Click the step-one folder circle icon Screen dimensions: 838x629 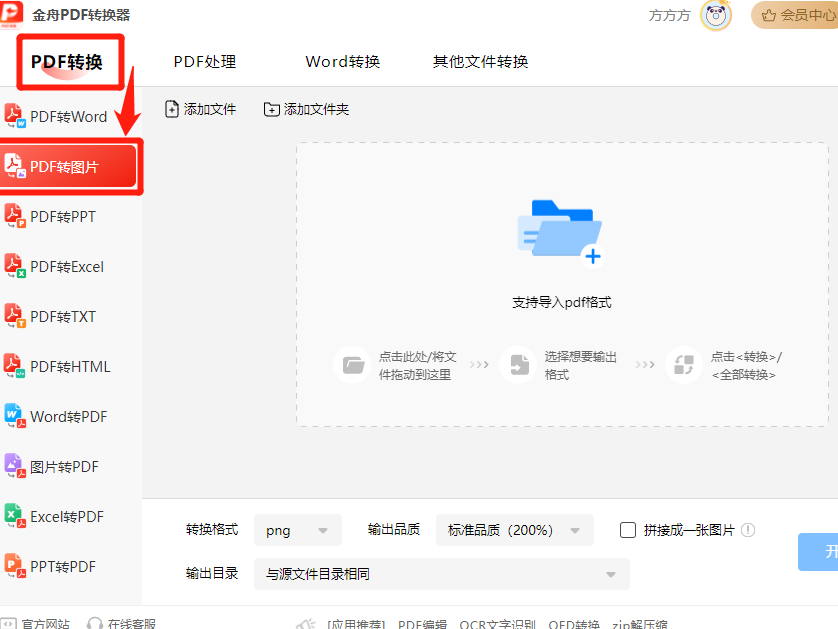pyautogui.click(x=352, y=365)
